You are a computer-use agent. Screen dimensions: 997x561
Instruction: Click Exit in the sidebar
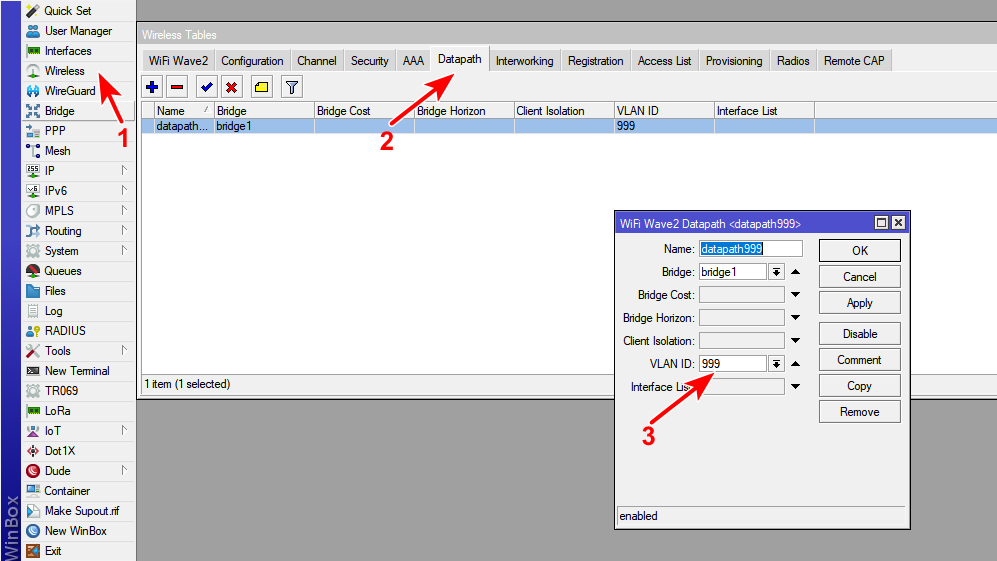pos(79,551)
